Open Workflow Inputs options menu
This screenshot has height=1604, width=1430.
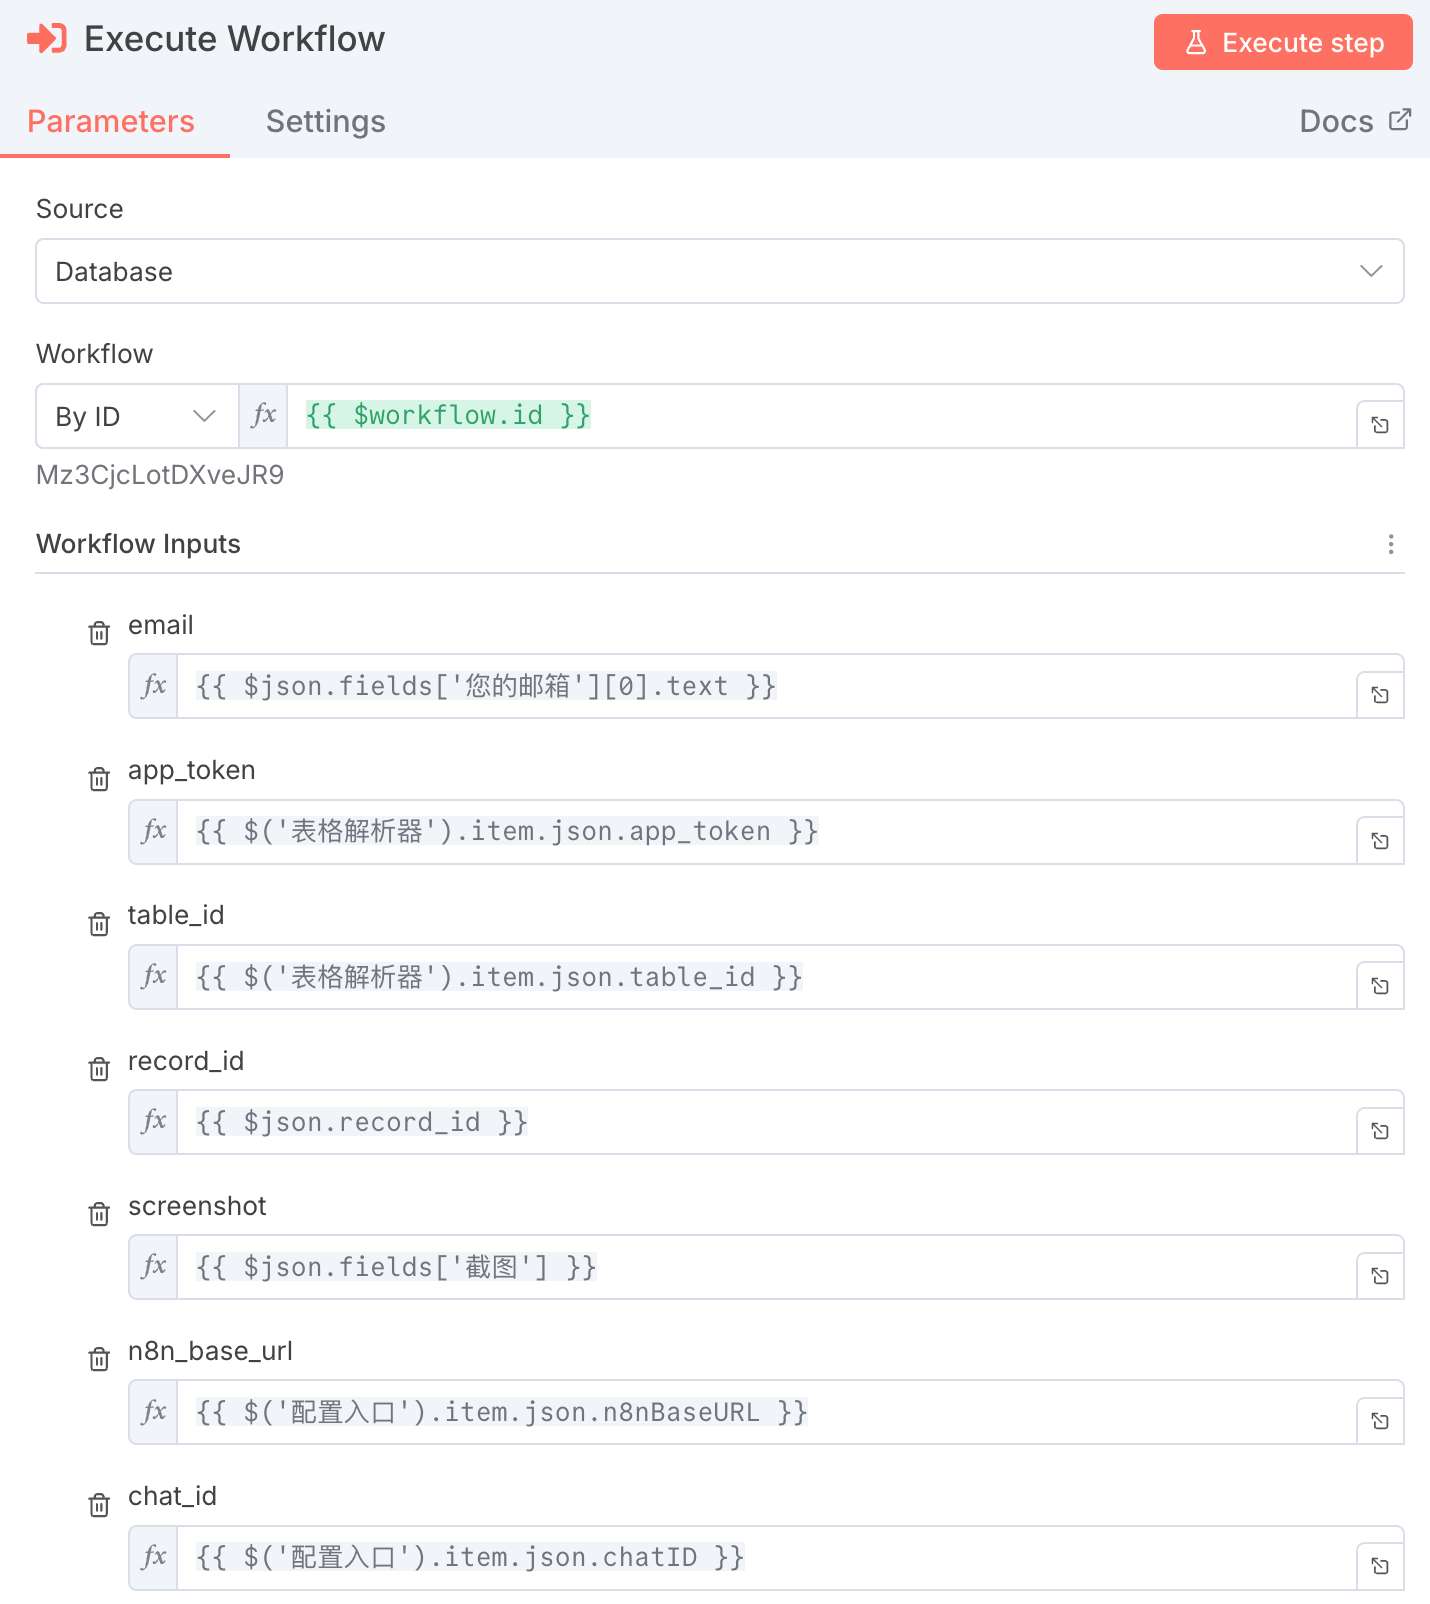coord(1390,544)
